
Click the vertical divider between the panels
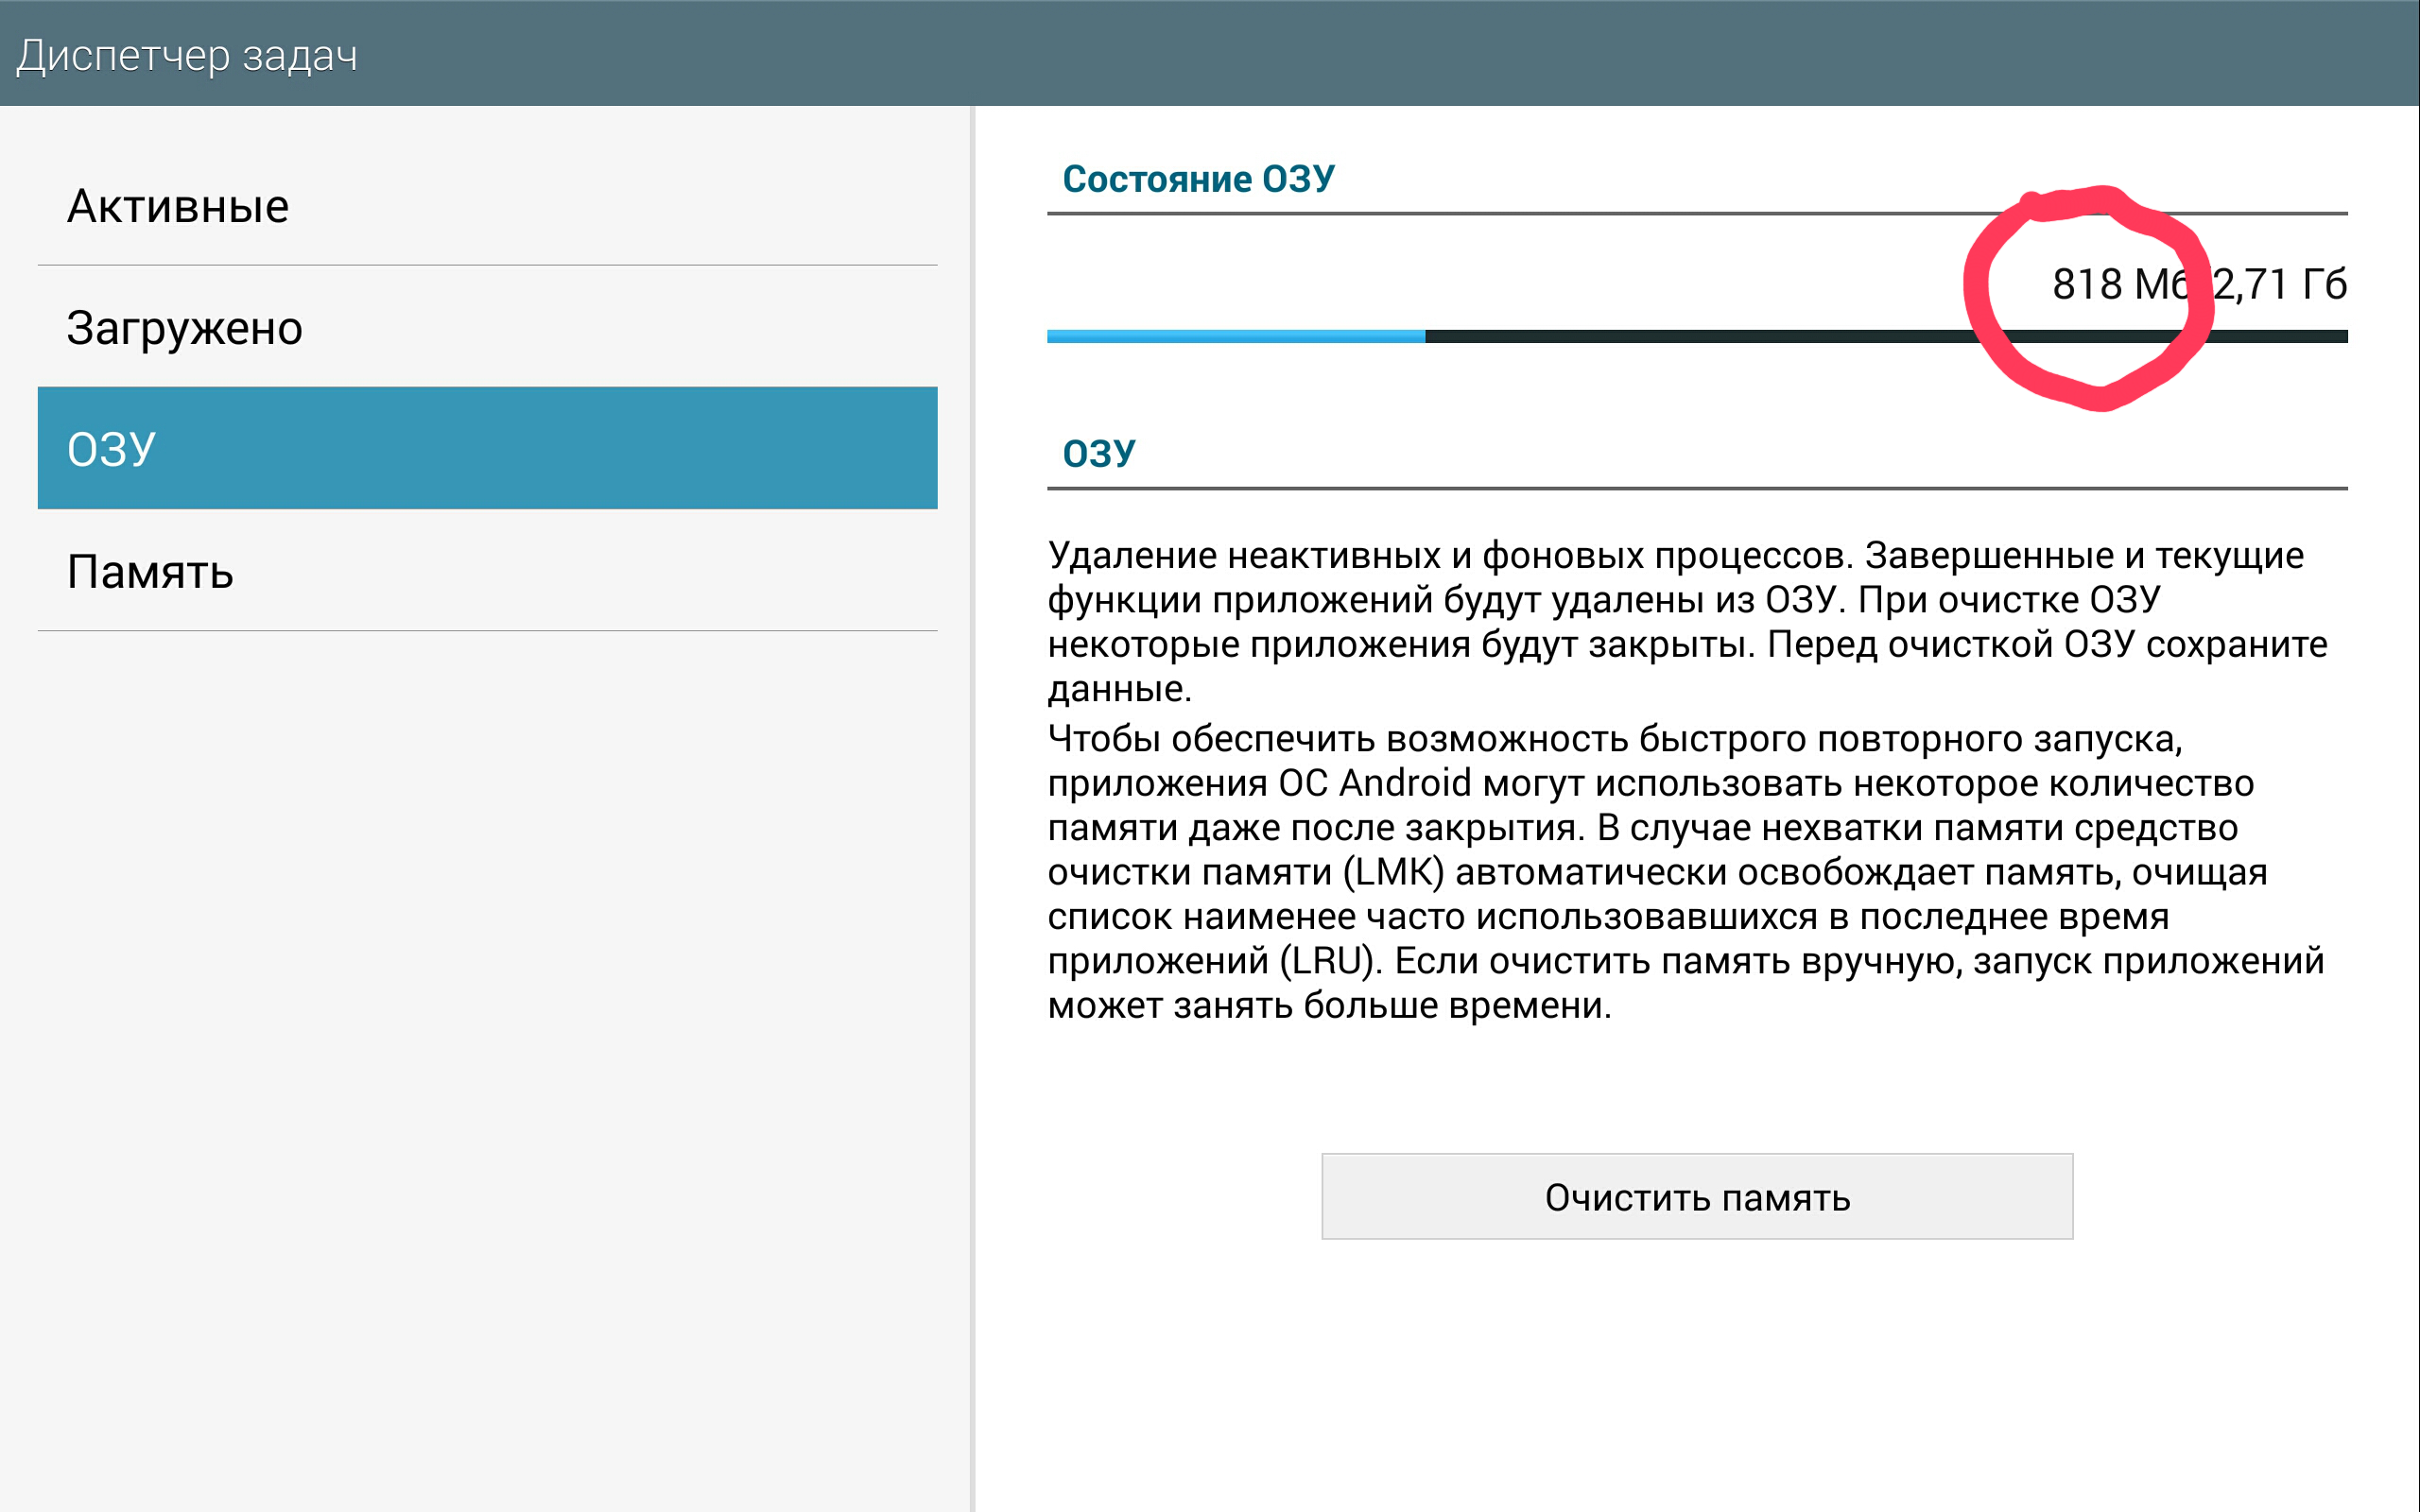pos(972,800)
